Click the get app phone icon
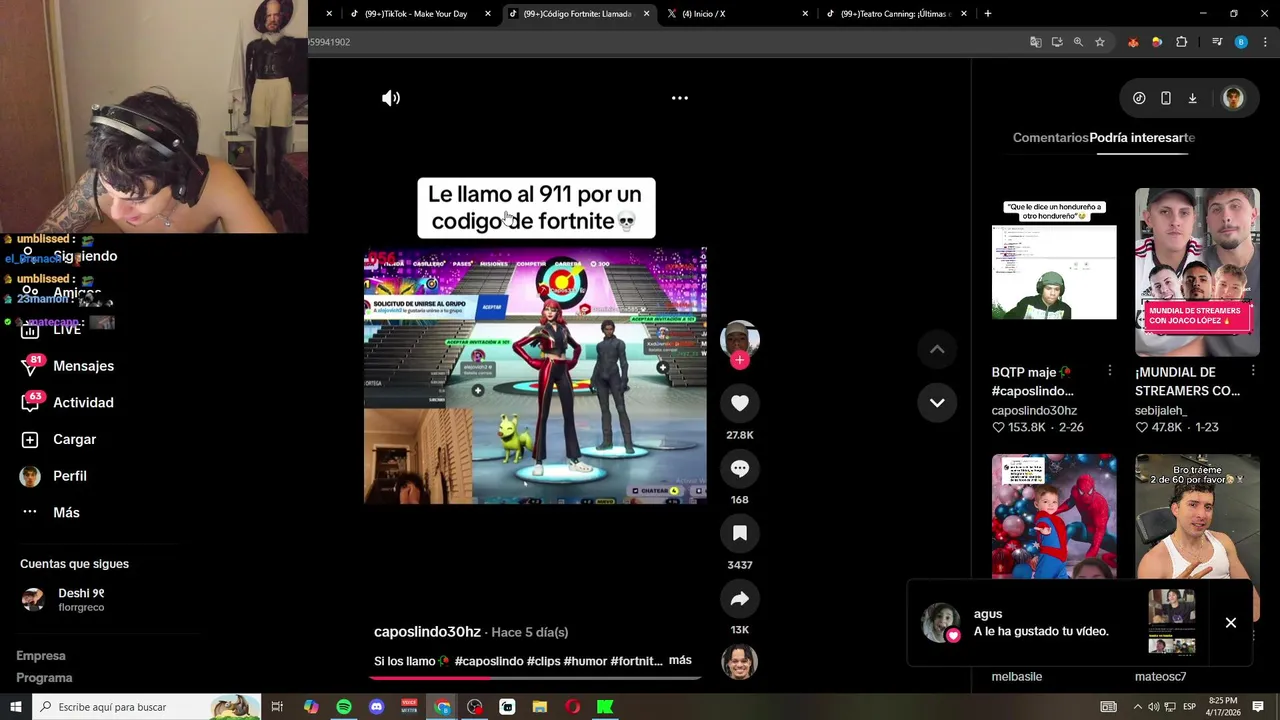This screenshot has width=1280, height=720. point(1166,98)
